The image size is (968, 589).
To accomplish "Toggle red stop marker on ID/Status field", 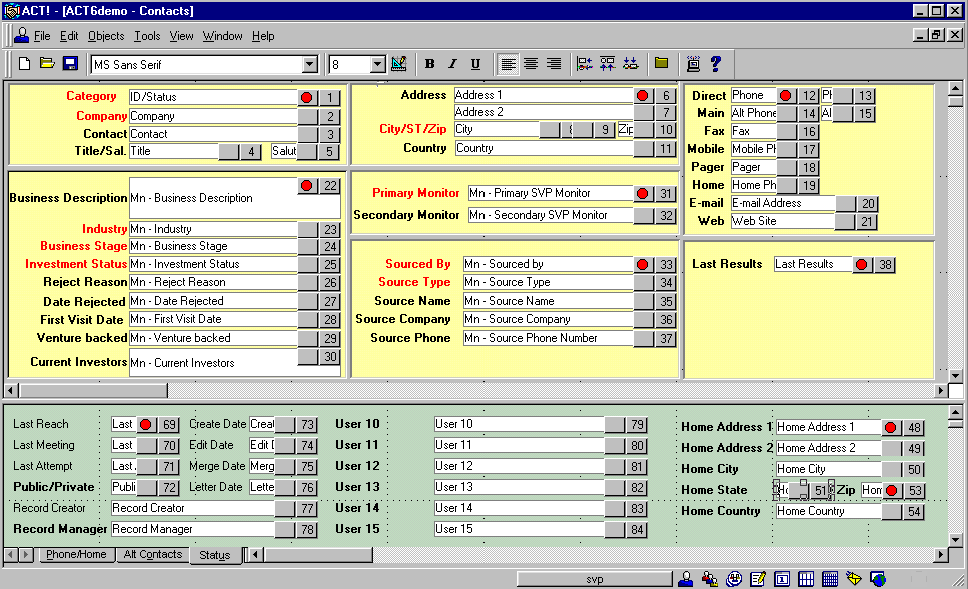I will (307, 98).
